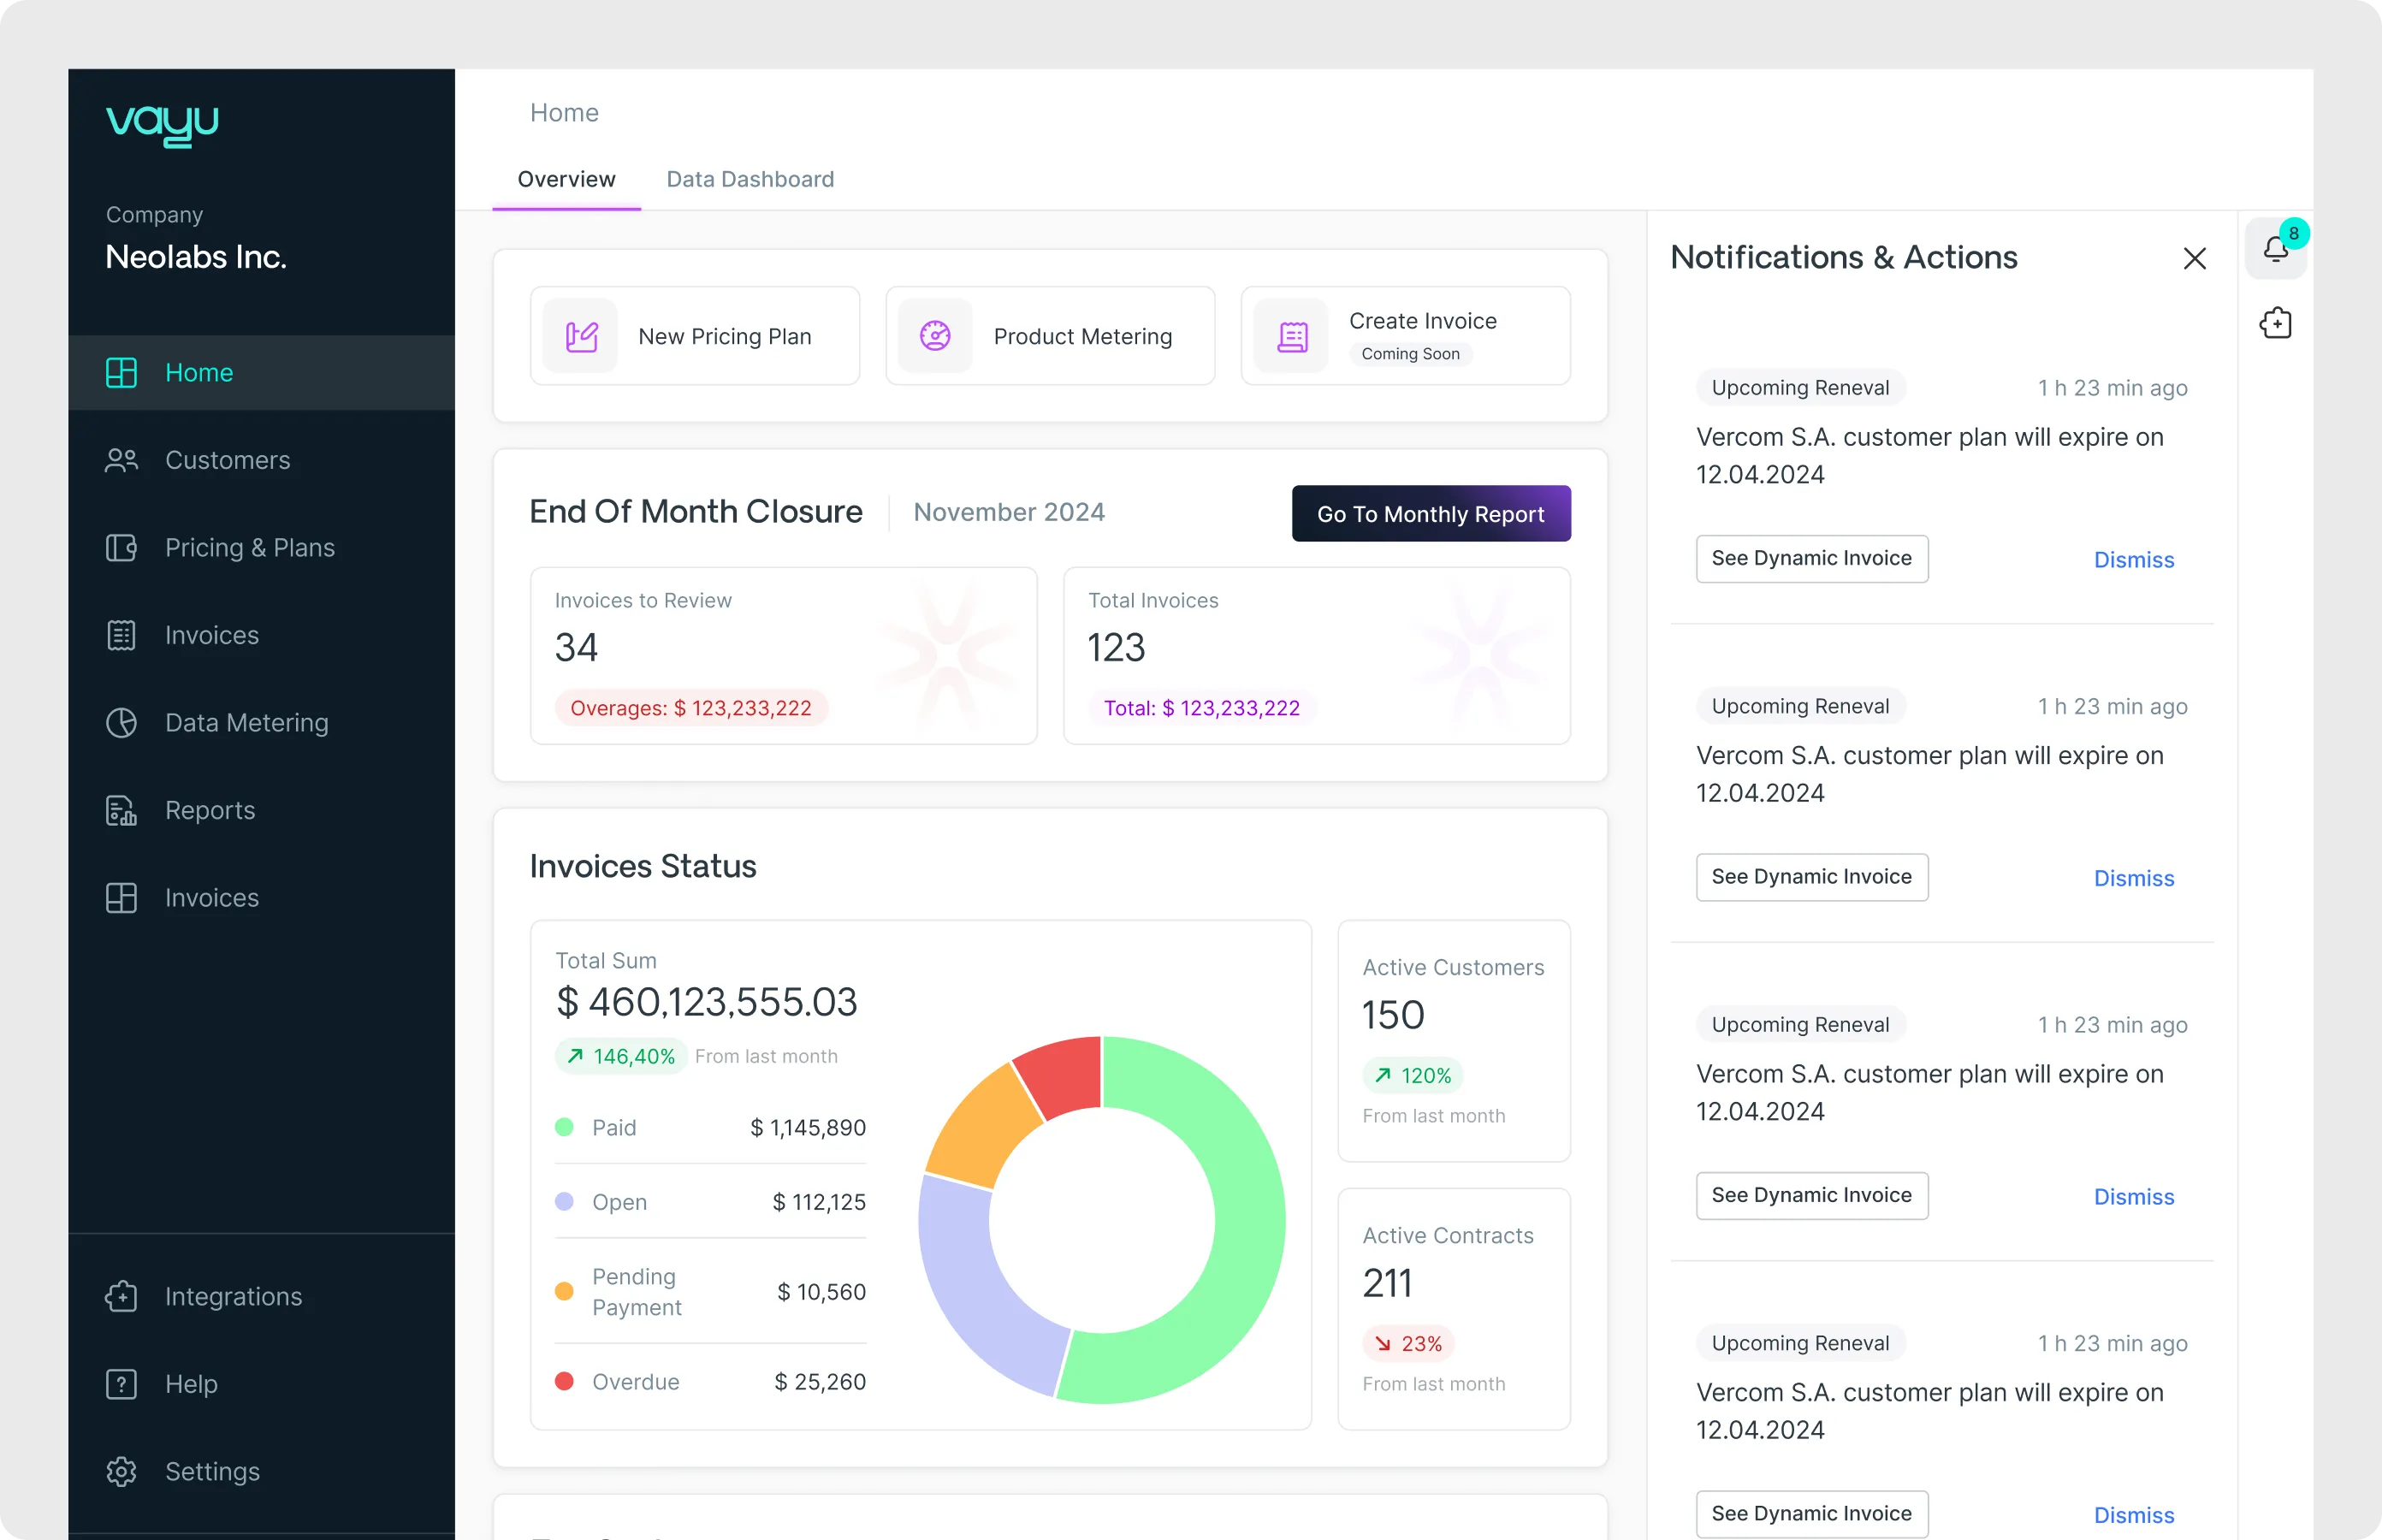Open the Pricing & Plans section
This screenshot has width=2382, height=1540.
(x=249, y=548)
